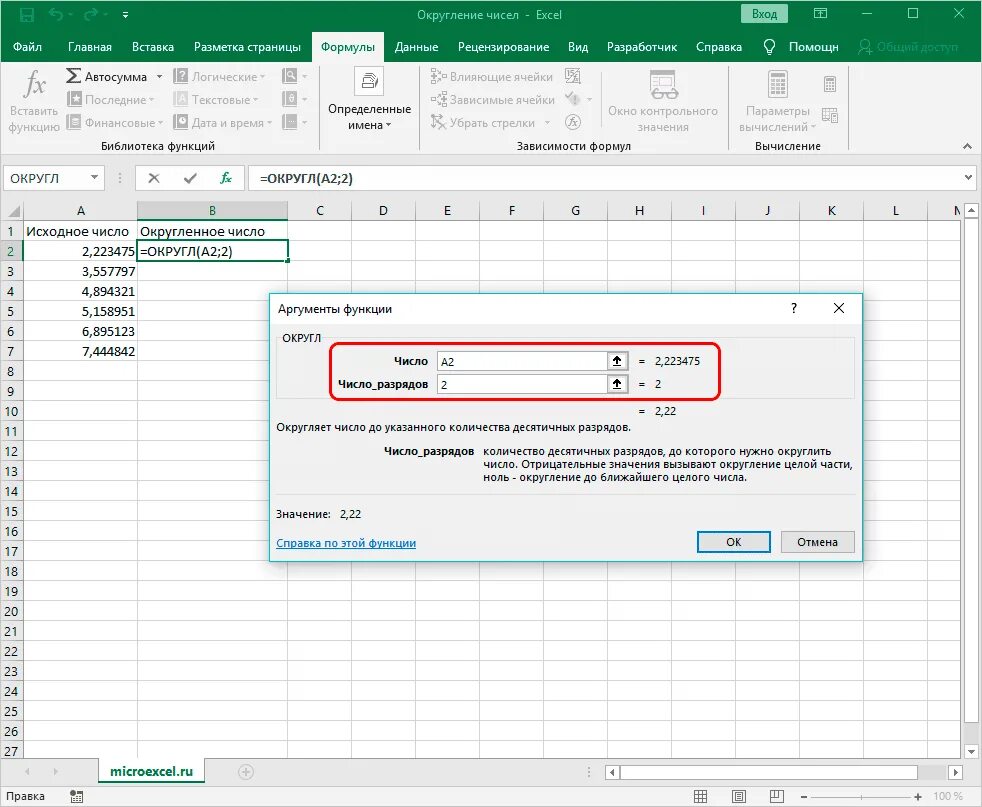
Task: Open Math and Trig functions dropdown
Action: point(294,100)
